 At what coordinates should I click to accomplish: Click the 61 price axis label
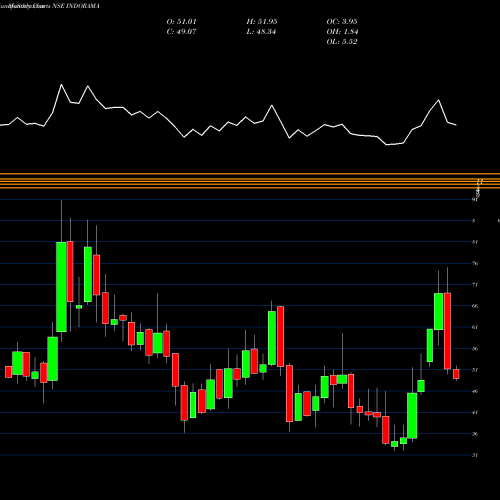click(x=475, y=327)
